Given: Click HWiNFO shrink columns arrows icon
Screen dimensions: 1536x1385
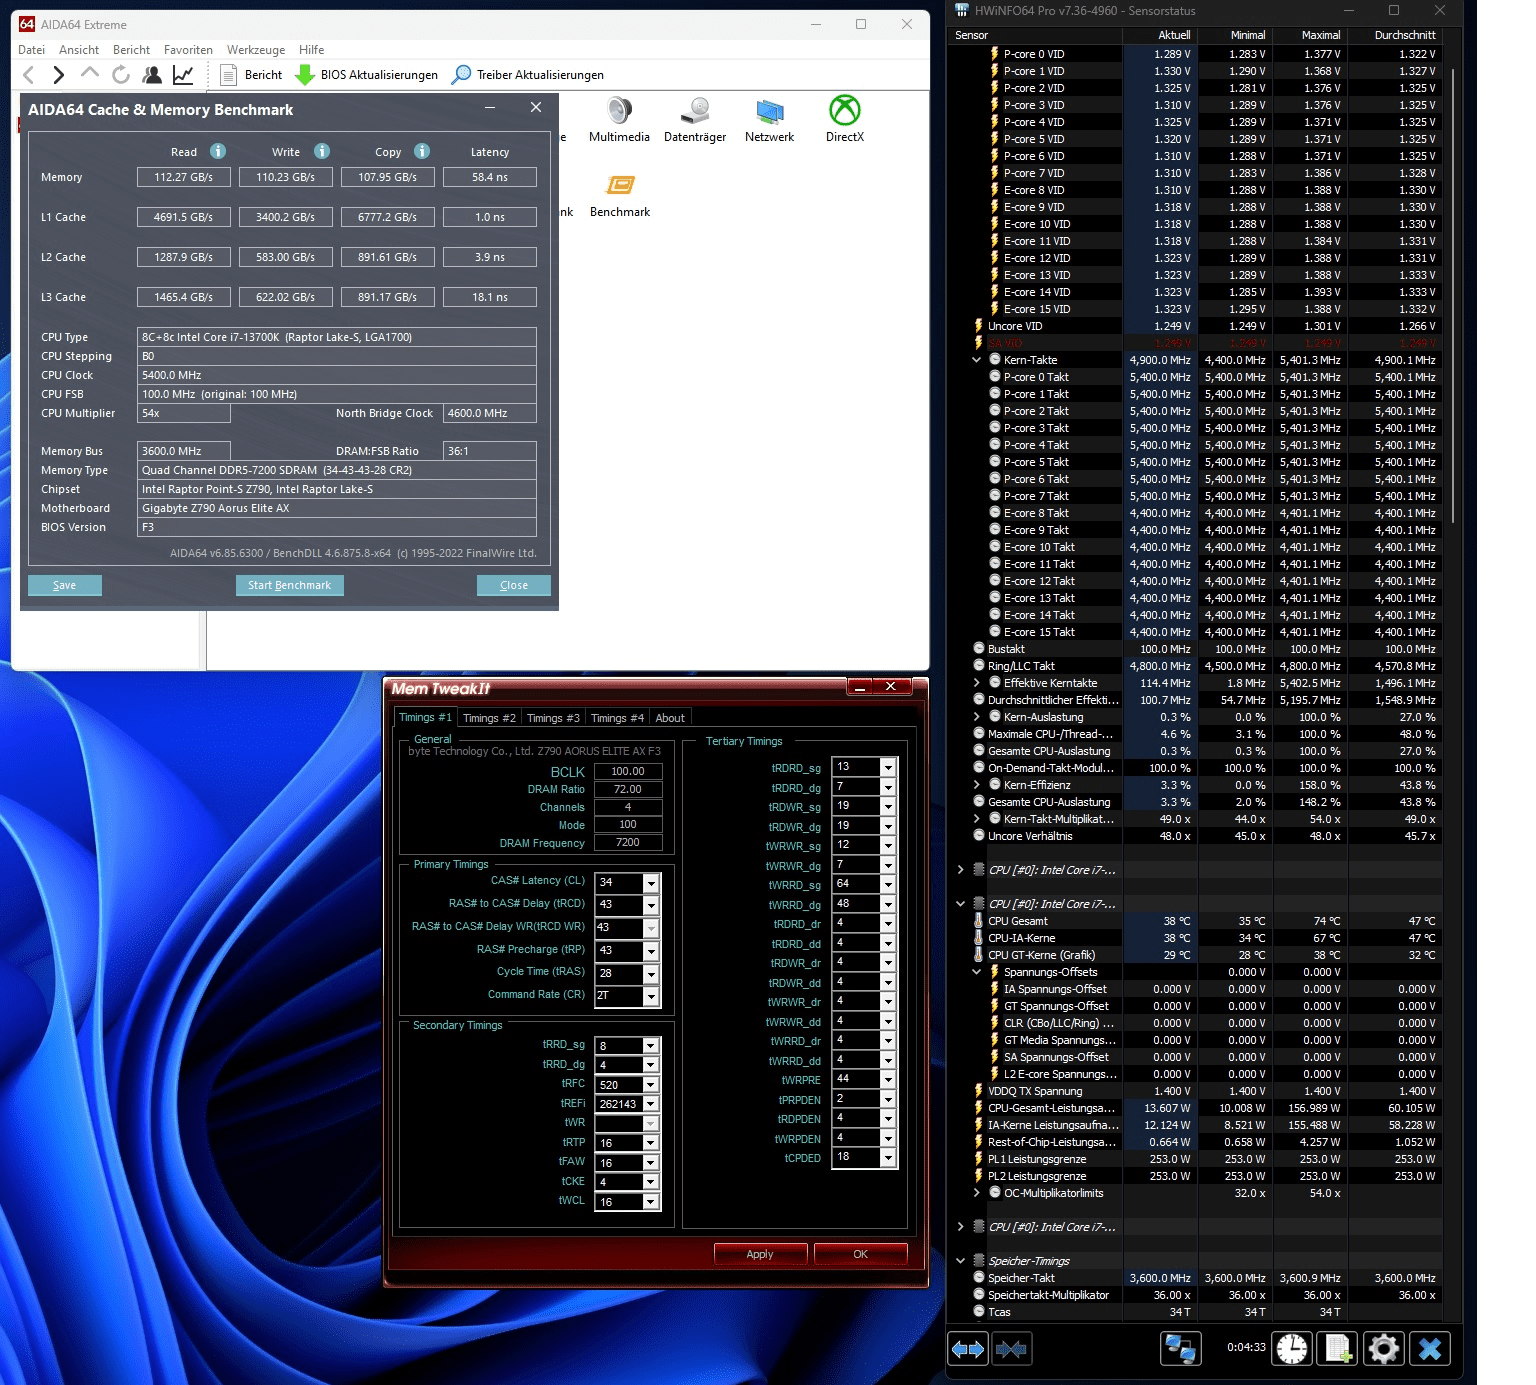Looking at the screenshot, I should point(1011,1349).
